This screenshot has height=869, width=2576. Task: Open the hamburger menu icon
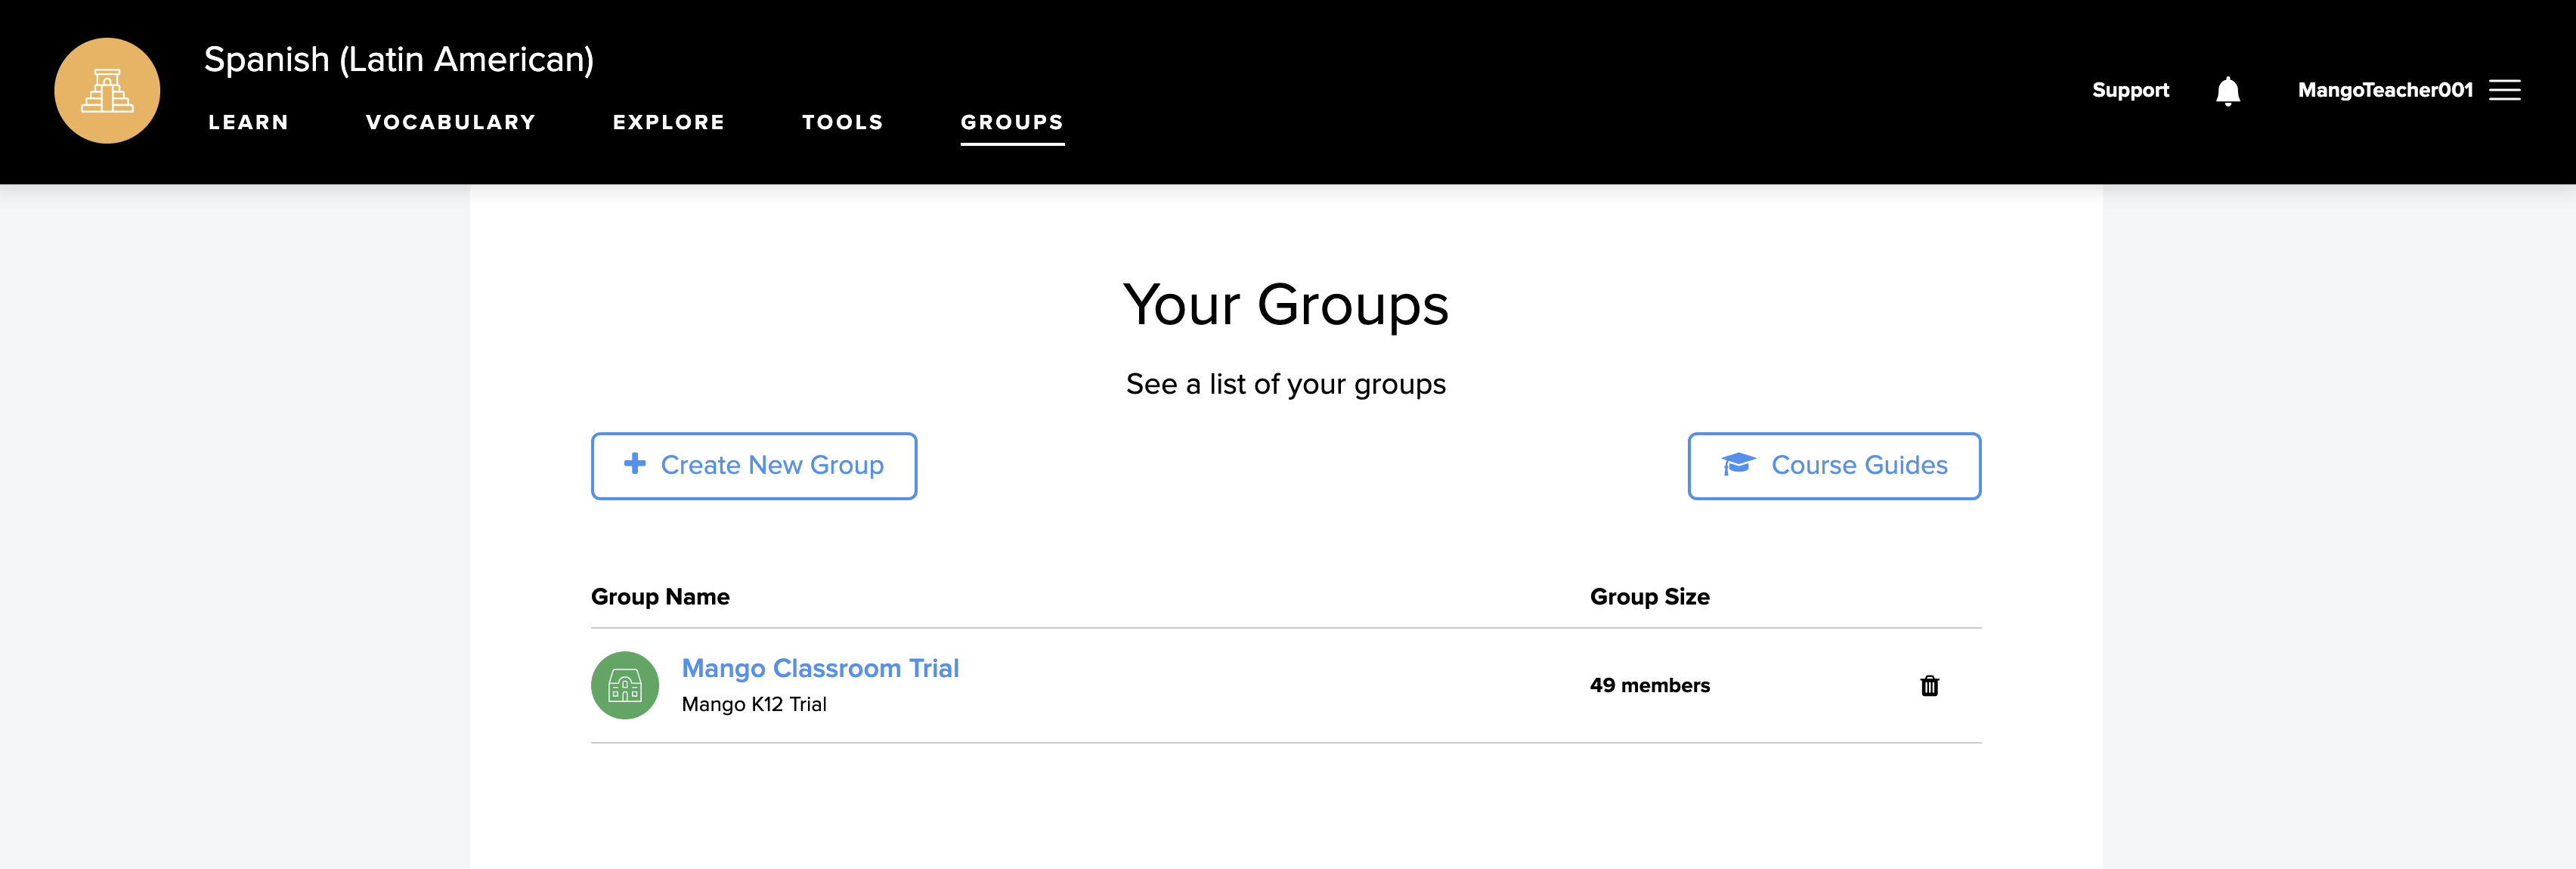[2504, 90]
